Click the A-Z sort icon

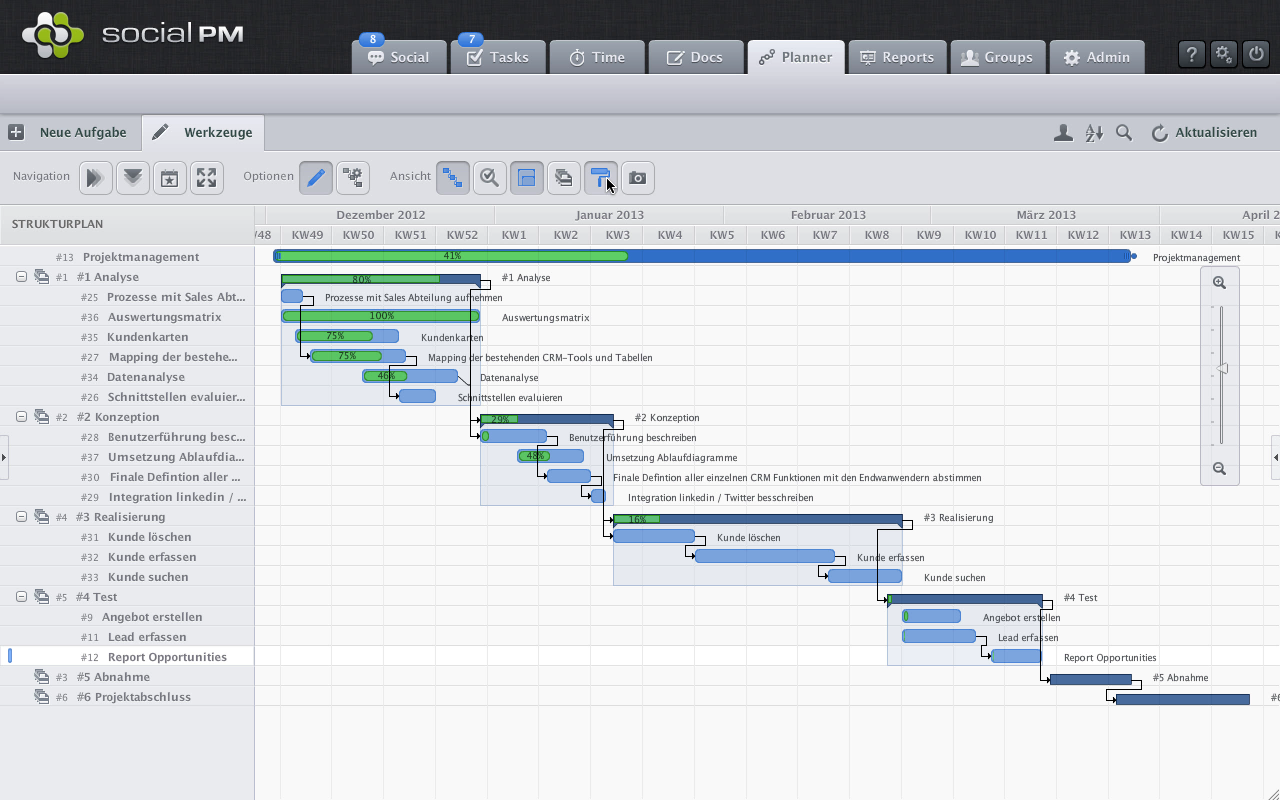tap(1094, 133)
